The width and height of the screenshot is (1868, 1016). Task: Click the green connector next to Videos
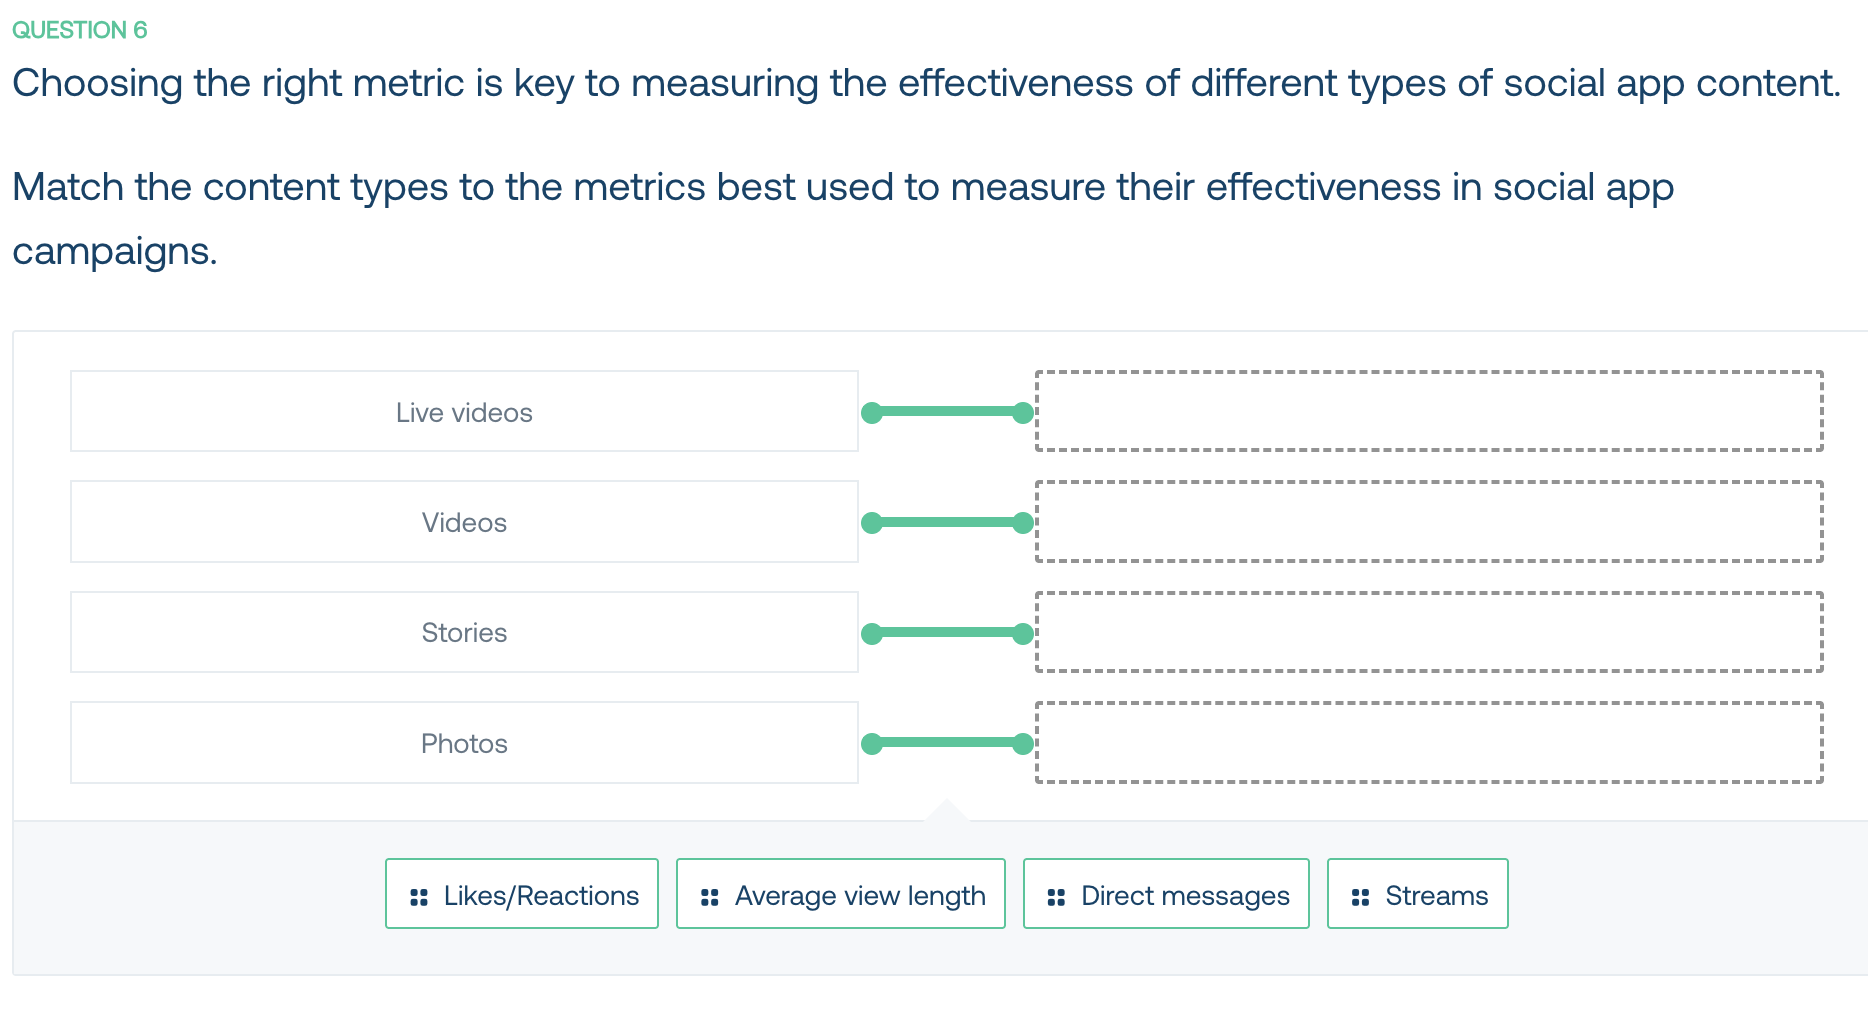947,522
